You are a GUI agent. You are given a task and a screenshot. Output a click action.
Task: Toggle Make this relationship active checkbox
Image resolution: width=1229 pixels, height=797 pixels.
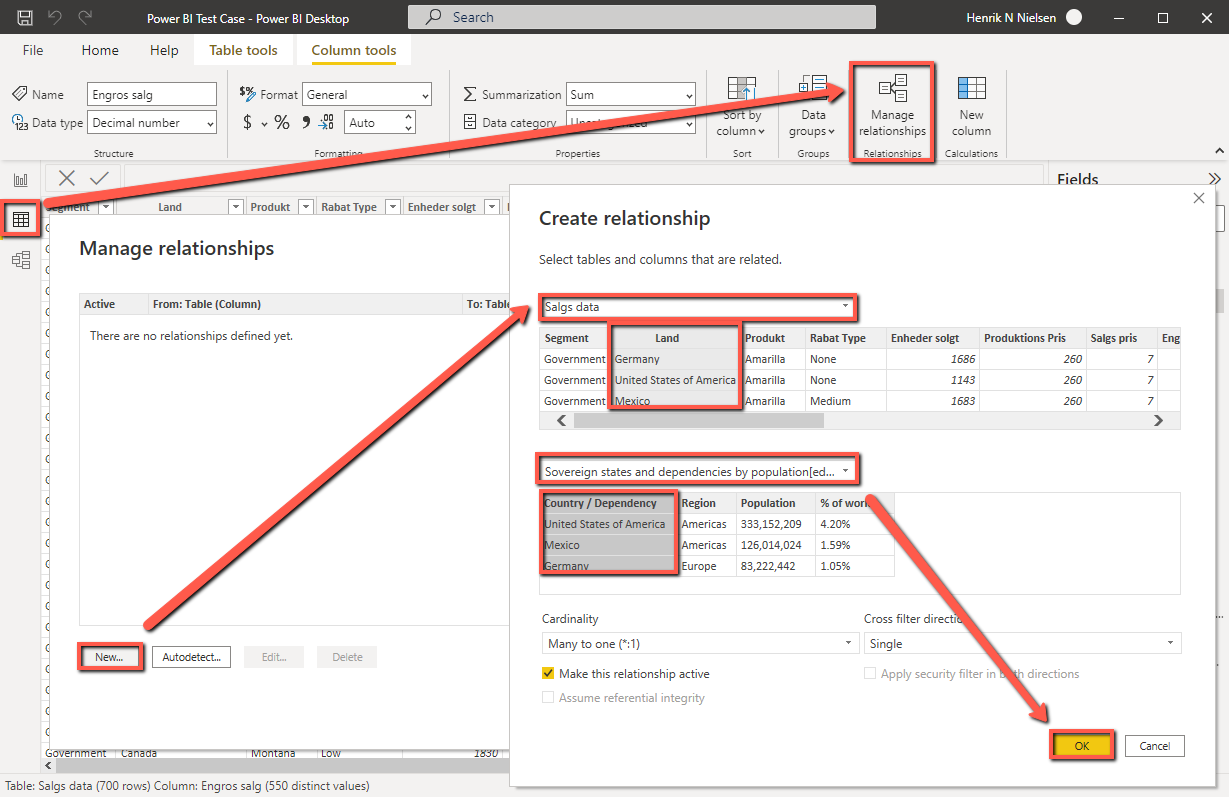(x=548, y=674)
